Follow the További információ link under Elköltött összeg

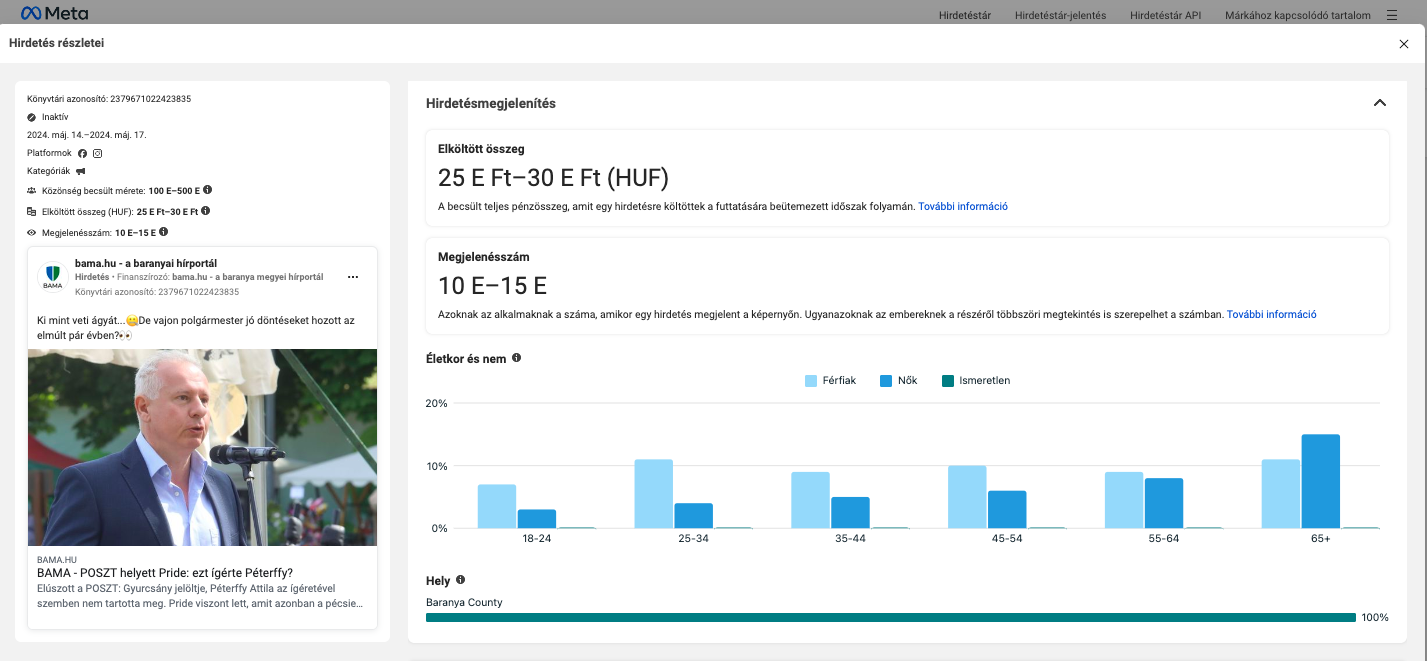tap(963, 206)
